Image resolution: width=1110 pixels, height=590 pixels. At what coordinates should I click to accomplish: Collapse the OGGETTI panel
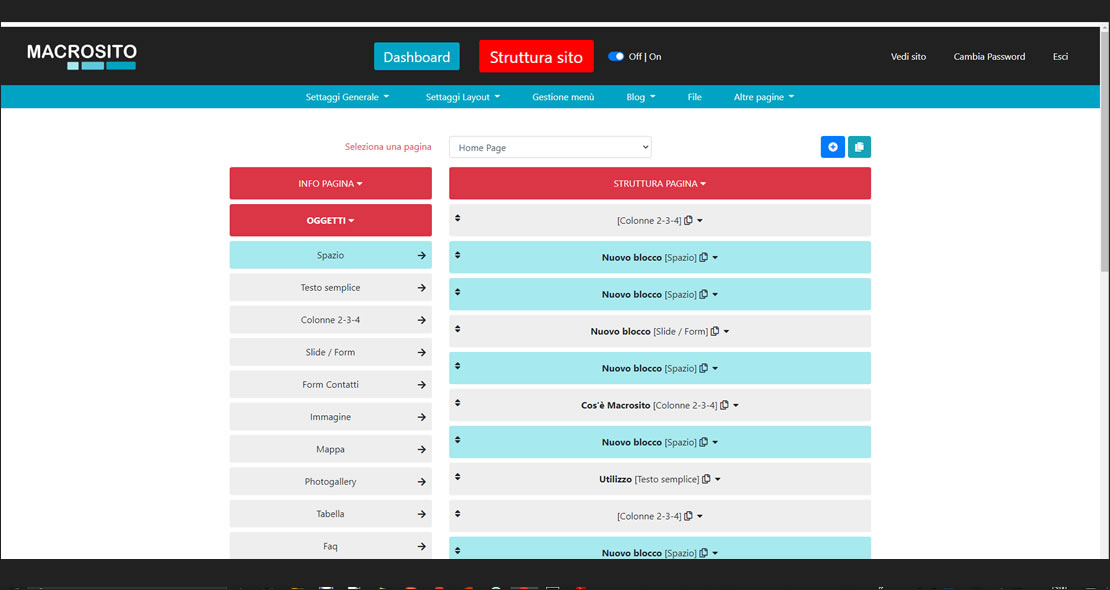click(x=330, y=221)
